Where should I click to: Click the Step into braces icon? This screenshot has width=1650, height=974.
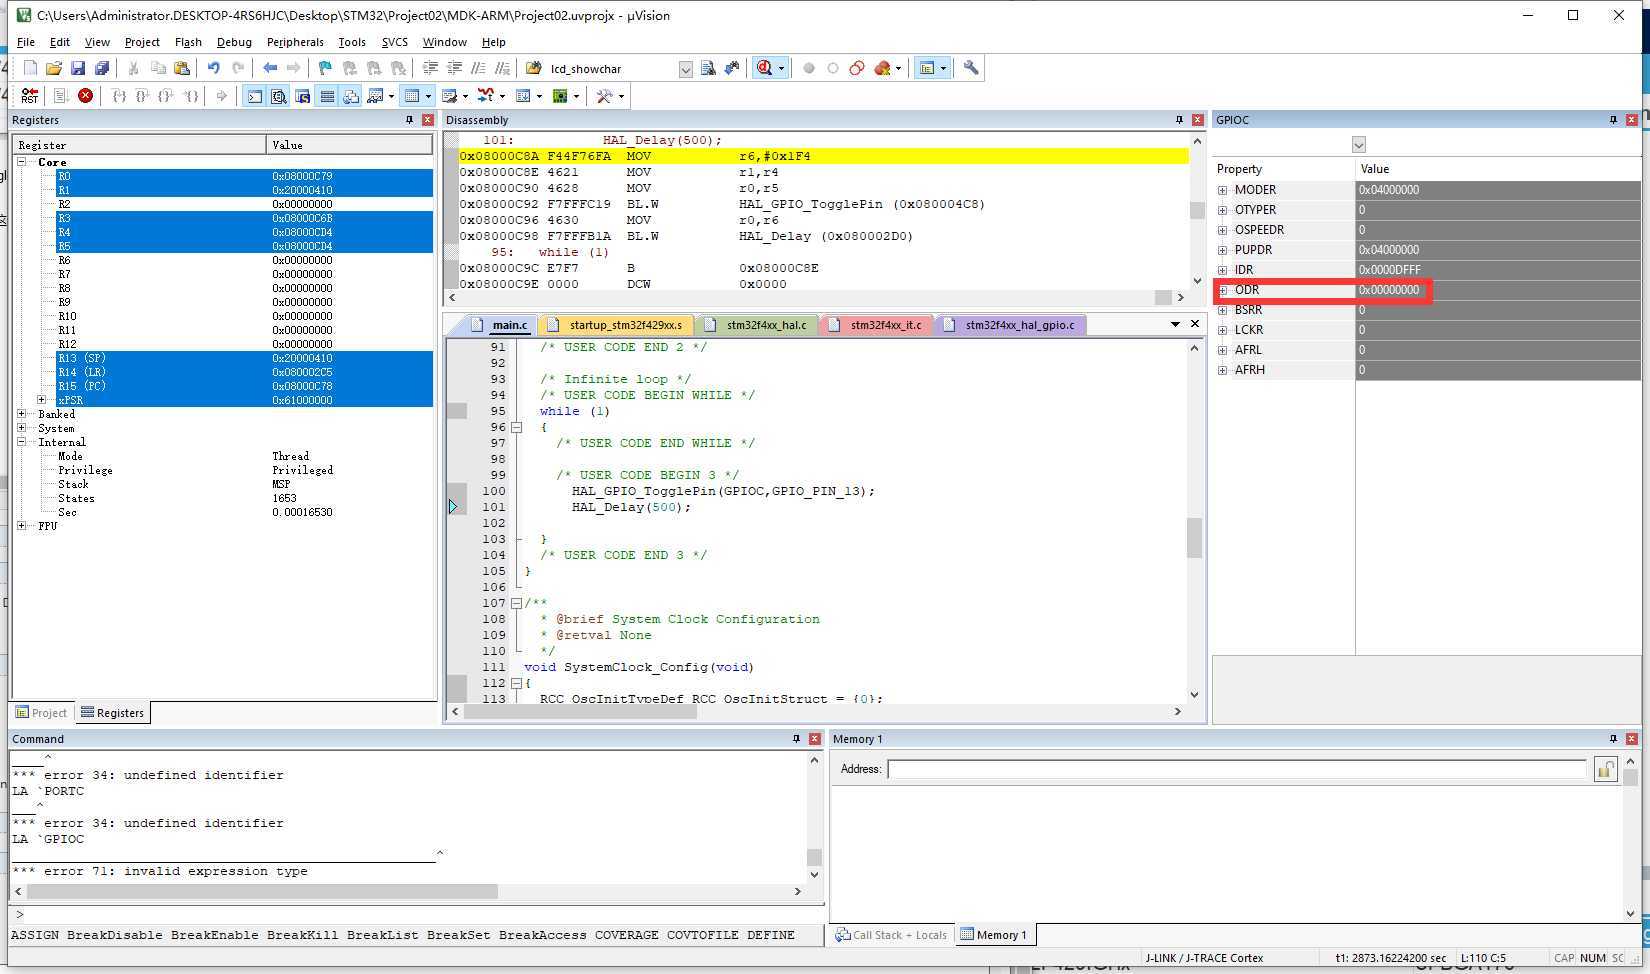click(x=119, y=96)
